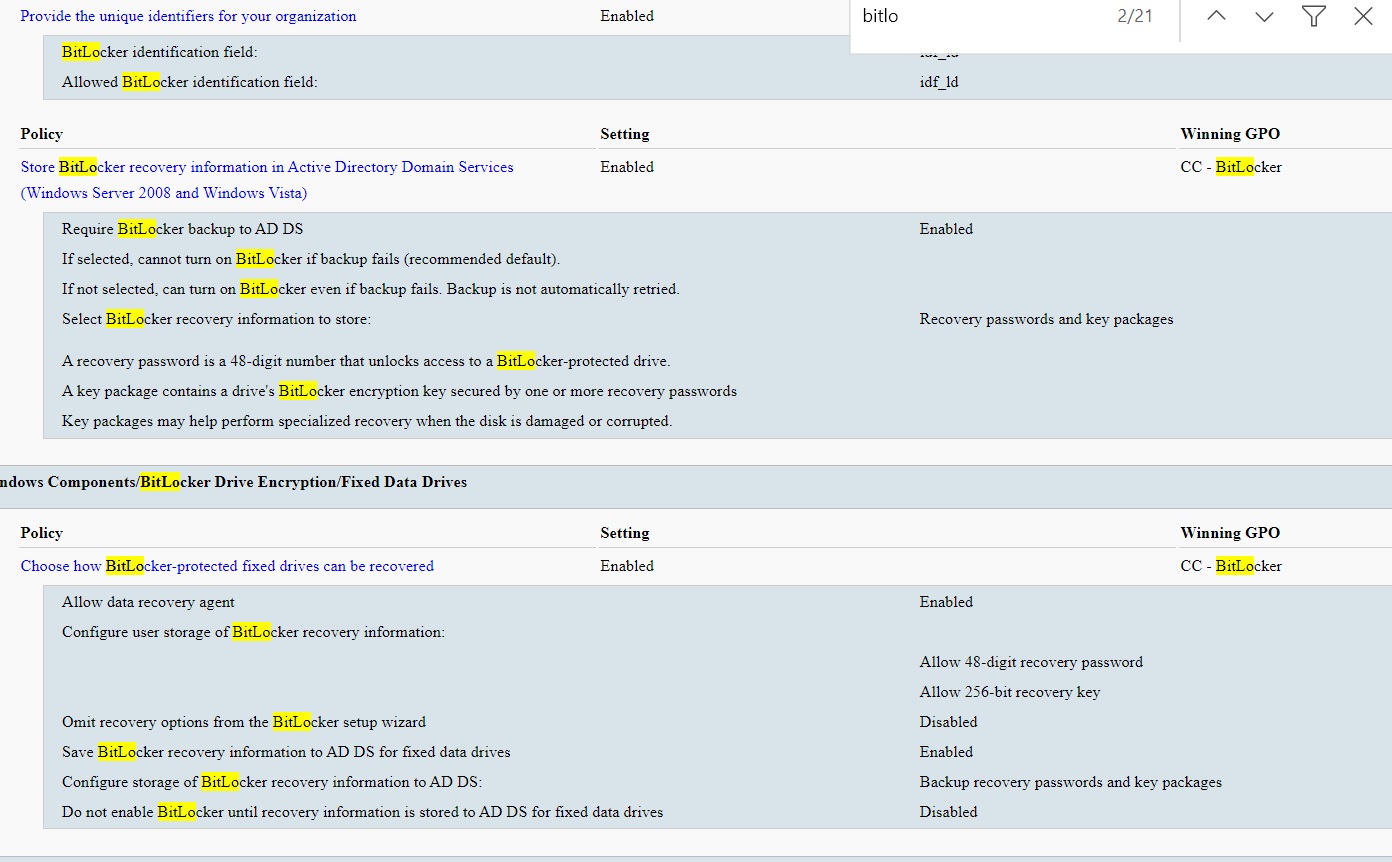Click "Allow 256-bit recovery key" value

pyautogui.click(x=1010, y=692)
